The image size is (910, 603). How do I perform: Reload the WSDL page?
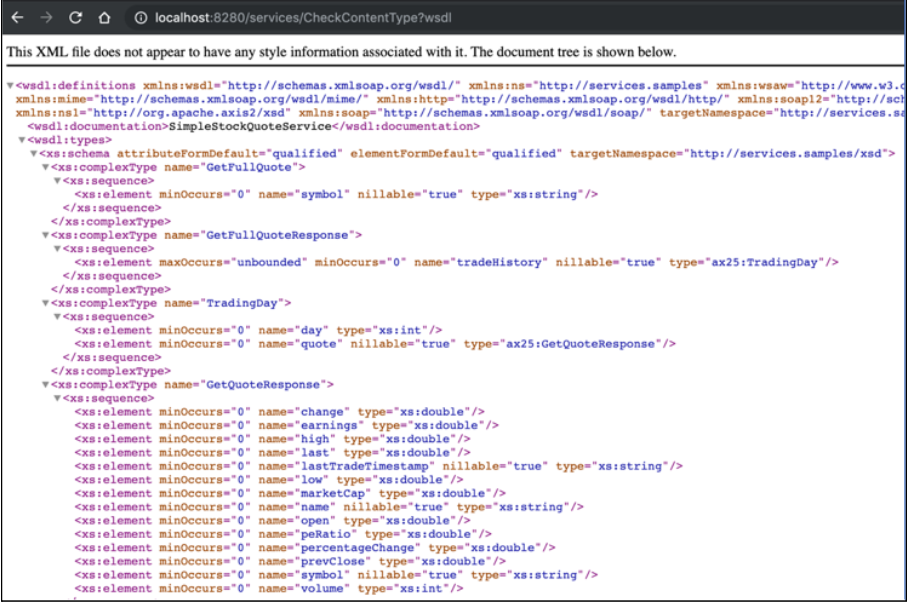coord(75,18)
